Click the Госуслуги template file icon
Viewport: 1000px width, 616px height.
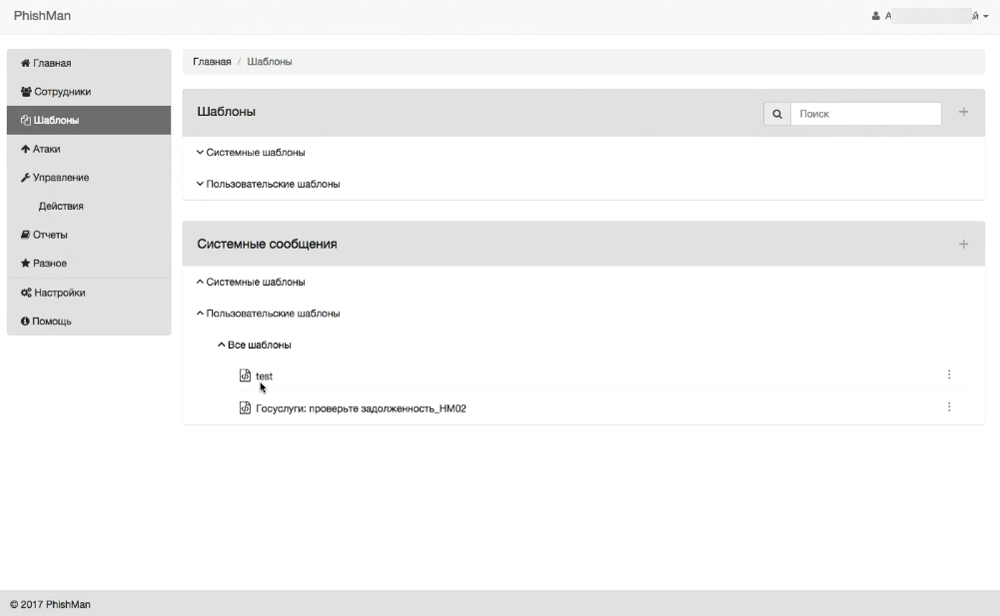pos(245,408)
